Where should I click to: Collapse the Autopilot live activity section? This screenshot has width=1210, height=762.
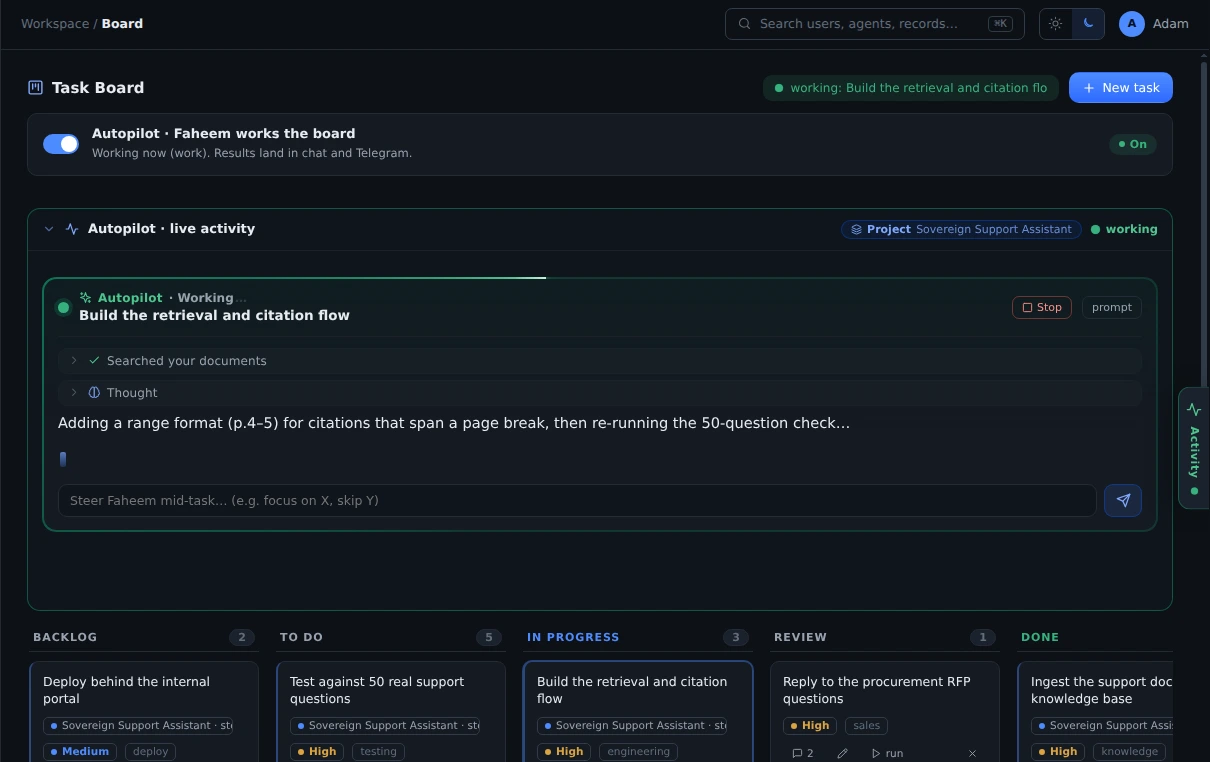pos(49,229)
